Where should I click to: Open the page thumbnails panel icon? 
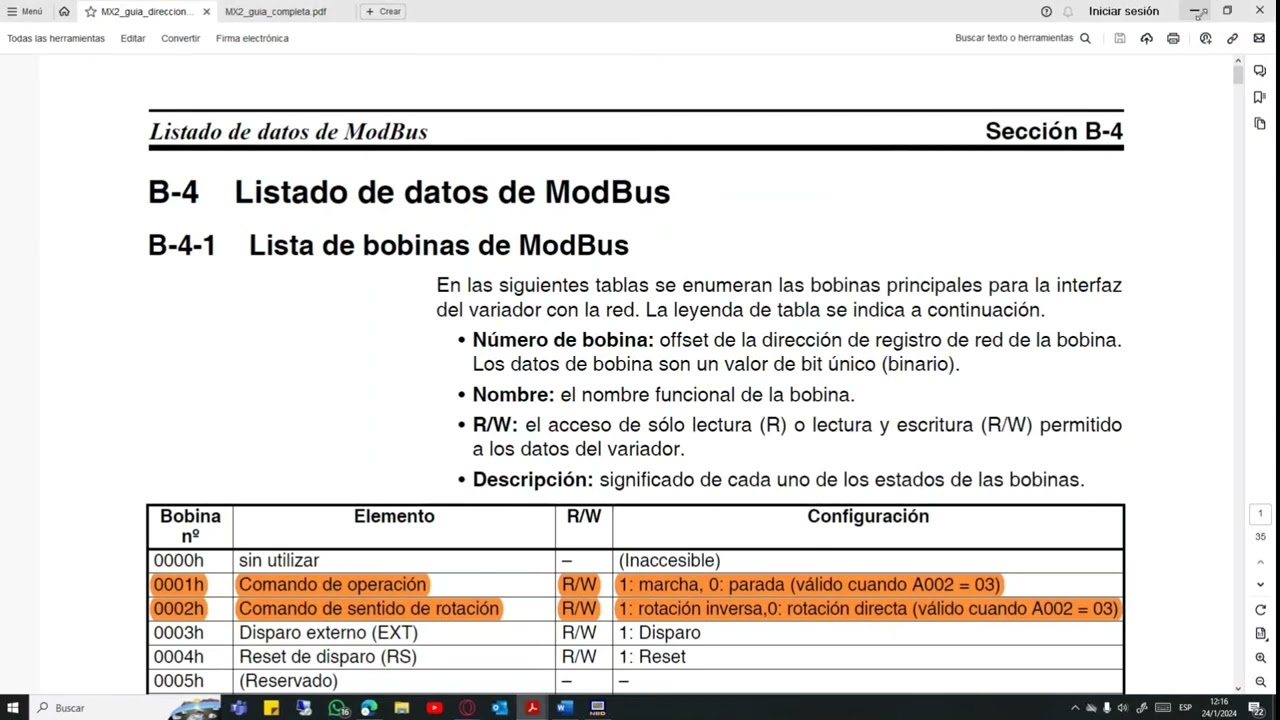pos(1260,123)
